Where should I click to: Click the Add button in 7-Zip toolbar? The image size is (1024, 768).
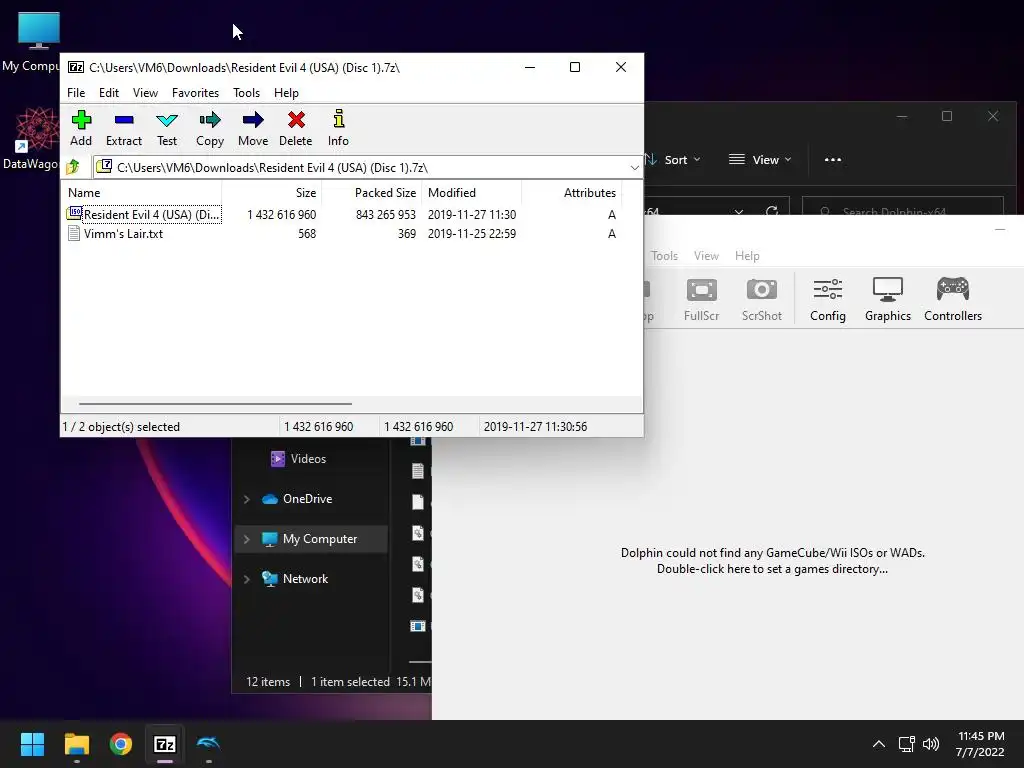[81, 129]
